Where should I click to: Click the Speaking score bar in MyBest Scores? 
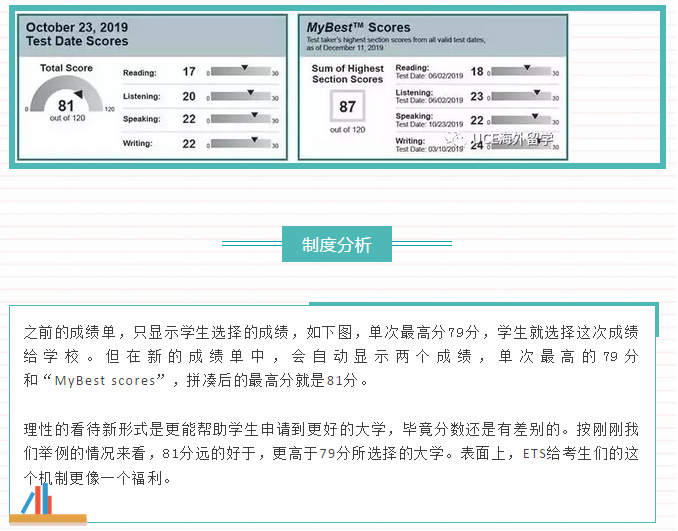pos(522,120)
